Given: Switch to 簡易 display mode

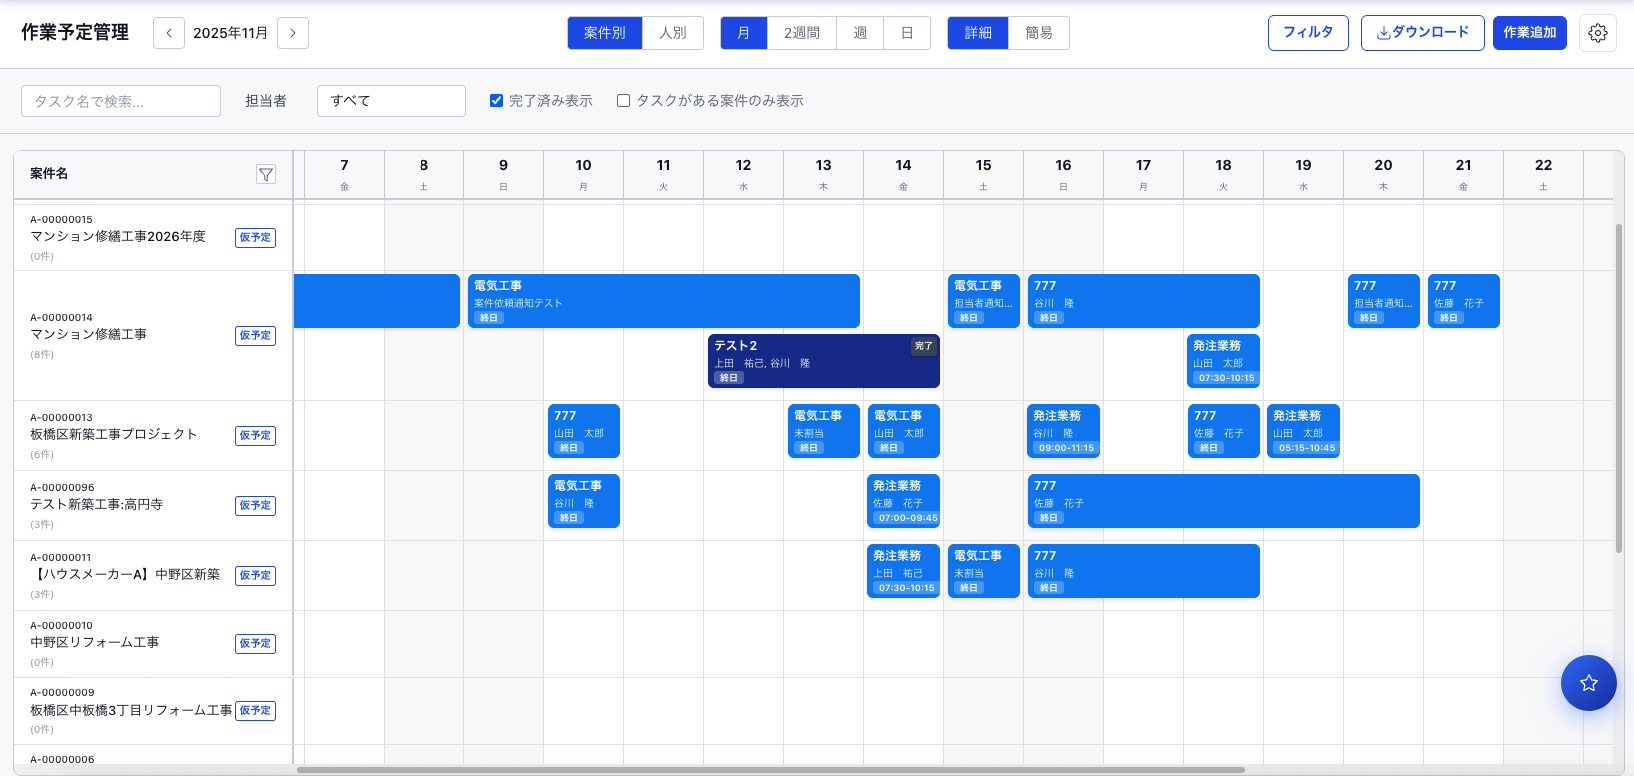Looking at the screenshot, I should point(1038,33).
